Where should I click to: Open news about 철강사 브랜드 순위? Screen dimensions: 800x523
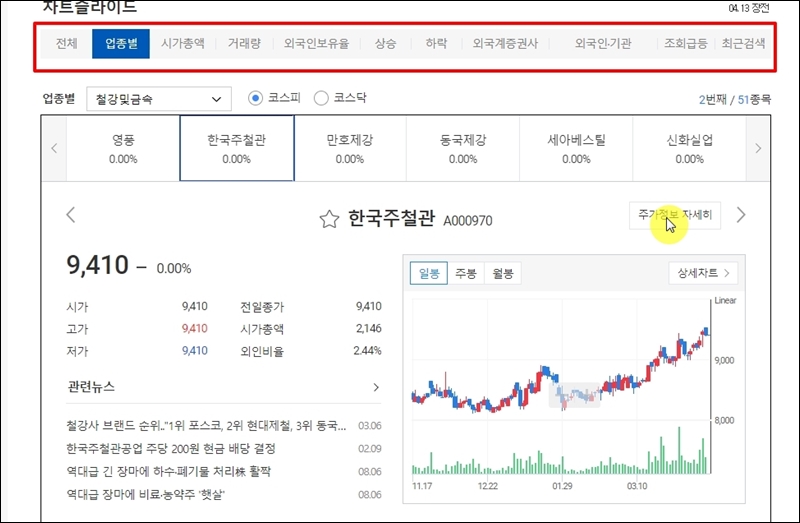pyautogui.click(x=206, y=426)
